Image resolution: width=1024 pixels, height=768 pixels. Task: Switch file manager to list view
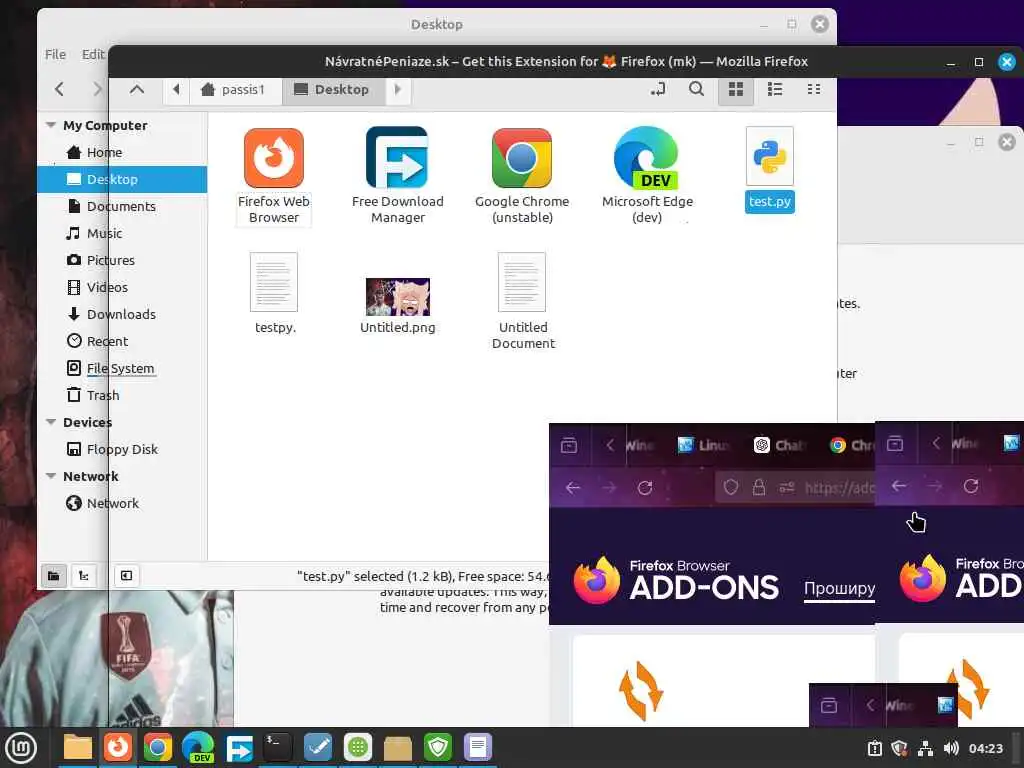[775, 89]
